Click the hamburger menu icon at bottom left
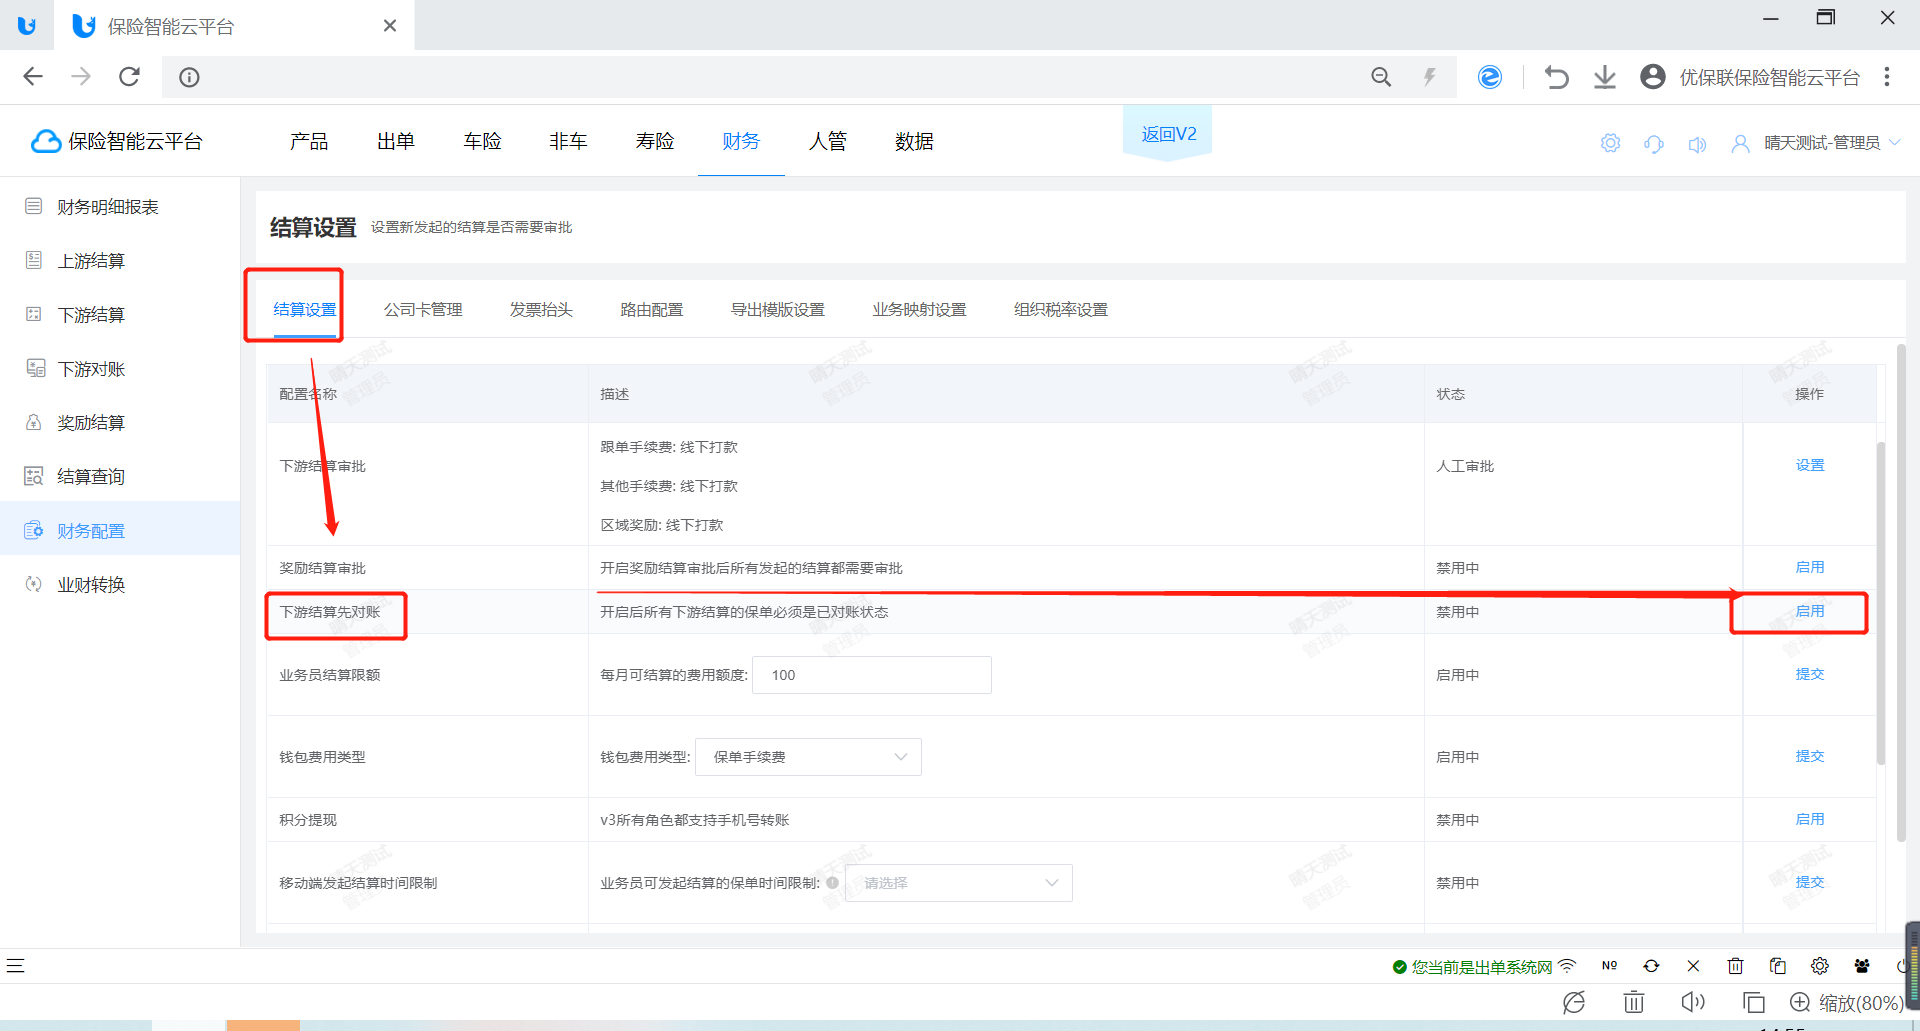This screenshot has width=1920, height=1031. pyautogui.click(x=15, y=966)
